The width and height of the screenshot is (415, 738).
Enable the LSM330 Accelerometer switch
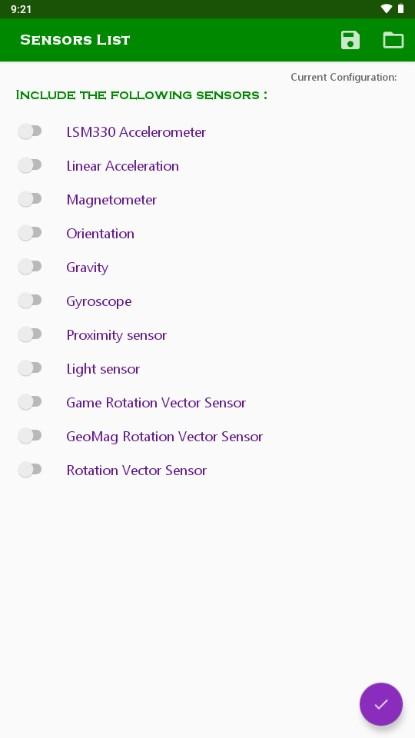(30, 132)
